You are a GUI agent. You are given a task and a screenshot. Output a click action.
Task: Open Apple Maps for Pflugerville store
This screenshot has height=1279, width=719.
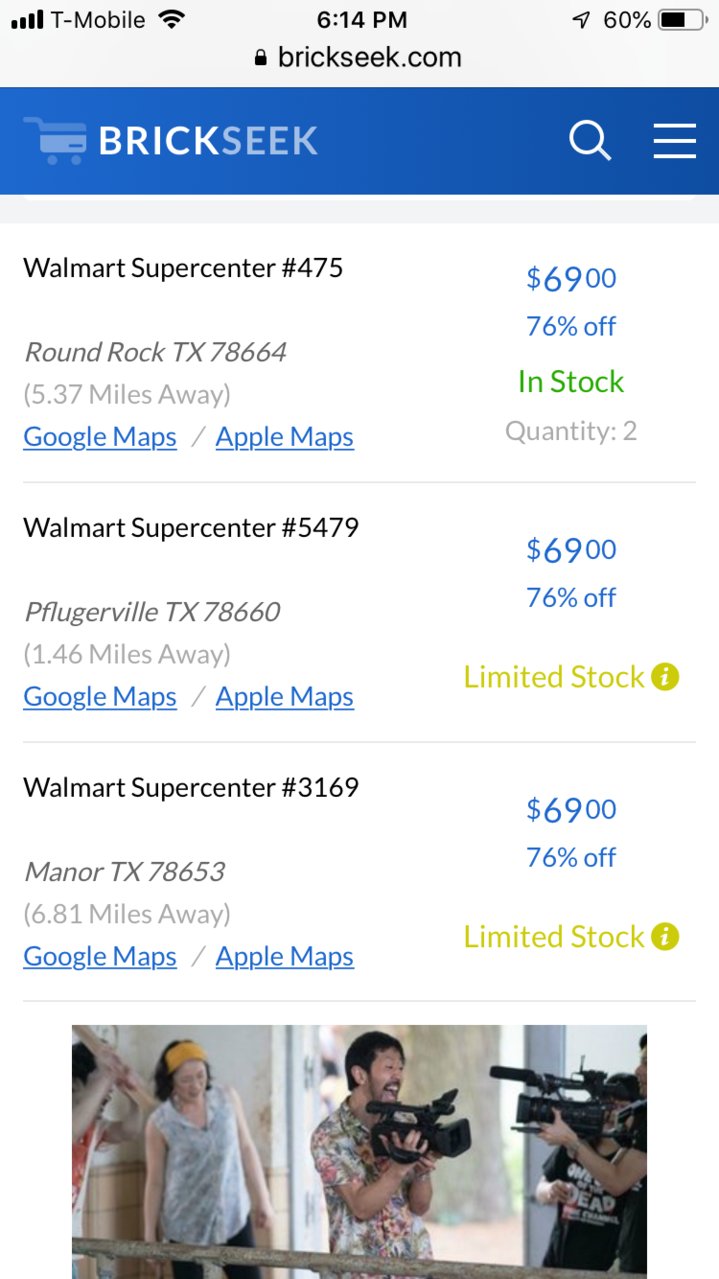click(285, 697)
